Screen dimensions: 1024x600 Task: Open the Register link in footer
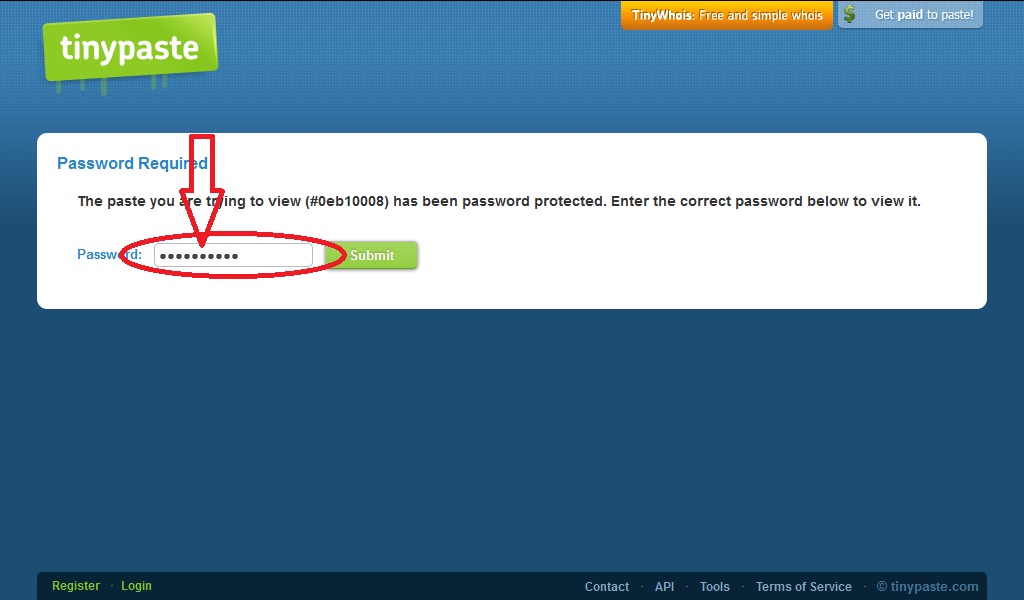(76, 586)
